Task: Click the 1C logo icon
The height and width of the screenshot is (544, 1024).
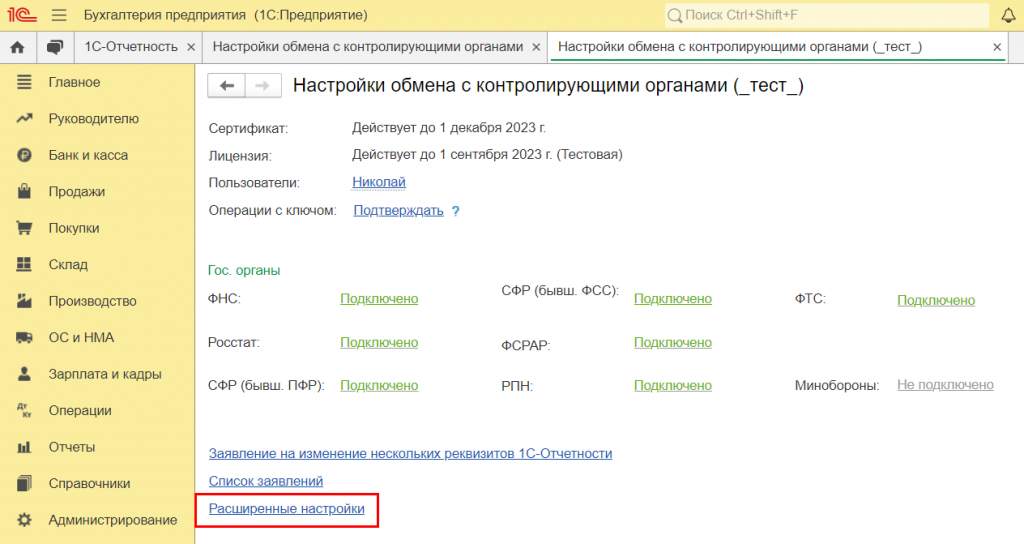Action: click(22, 14)
